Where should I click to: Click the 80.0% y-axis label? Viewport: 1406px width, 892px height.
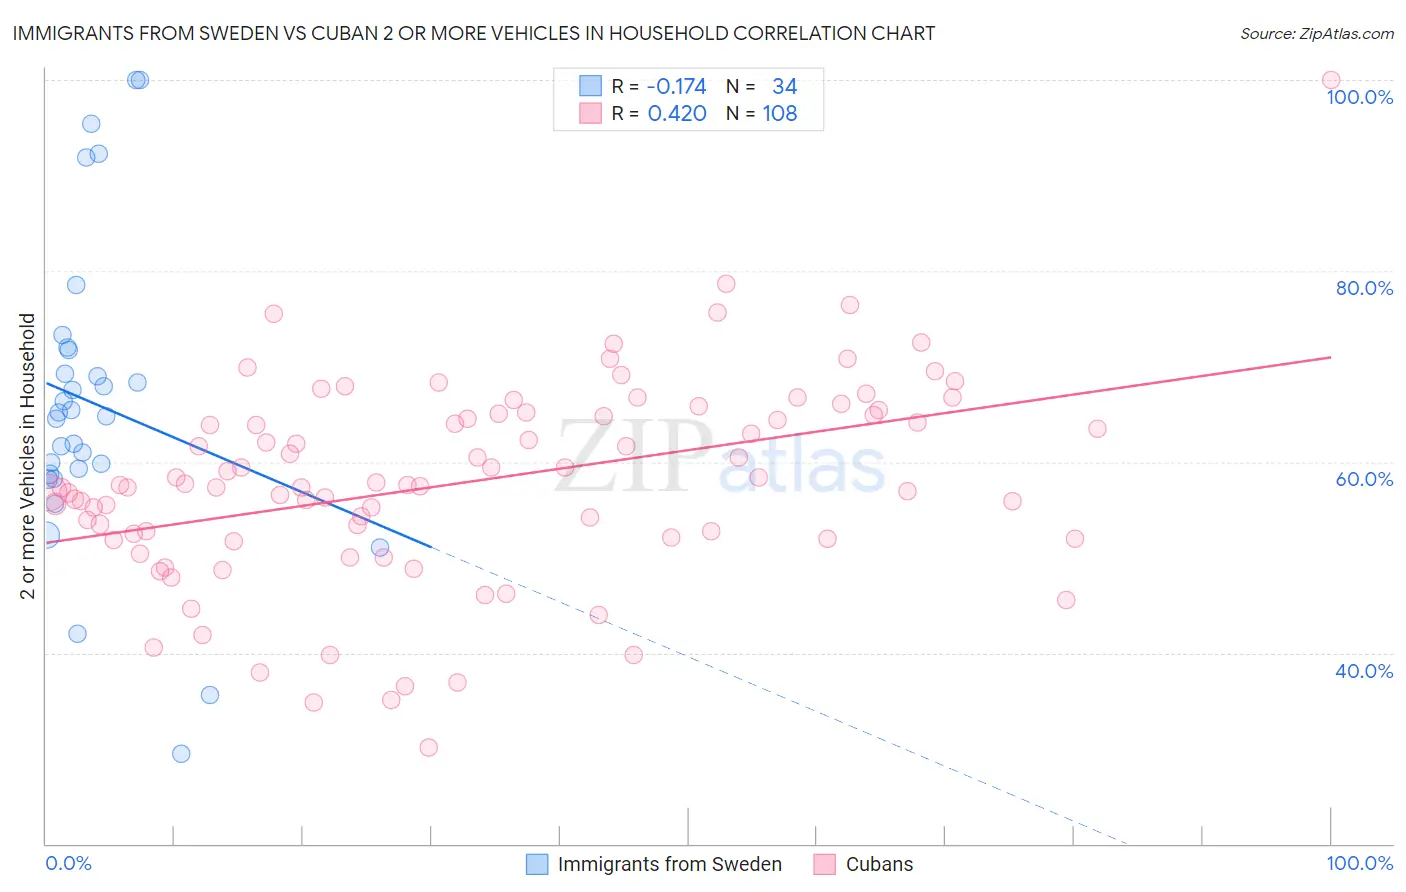tap(1364, 288)
